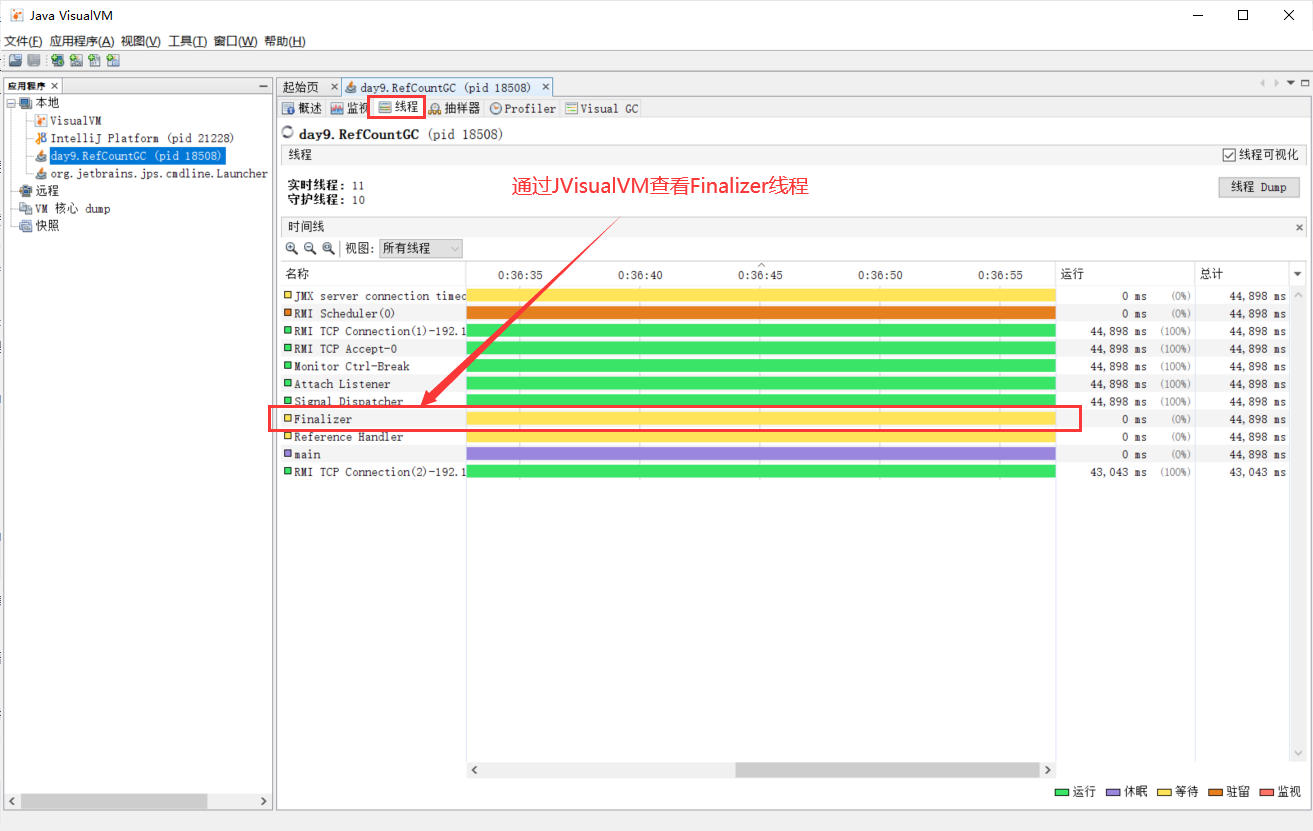Open the 起始页 tab
This screenshot has height=831, width=1313.
pyautogui.click(x=301, y=87)
